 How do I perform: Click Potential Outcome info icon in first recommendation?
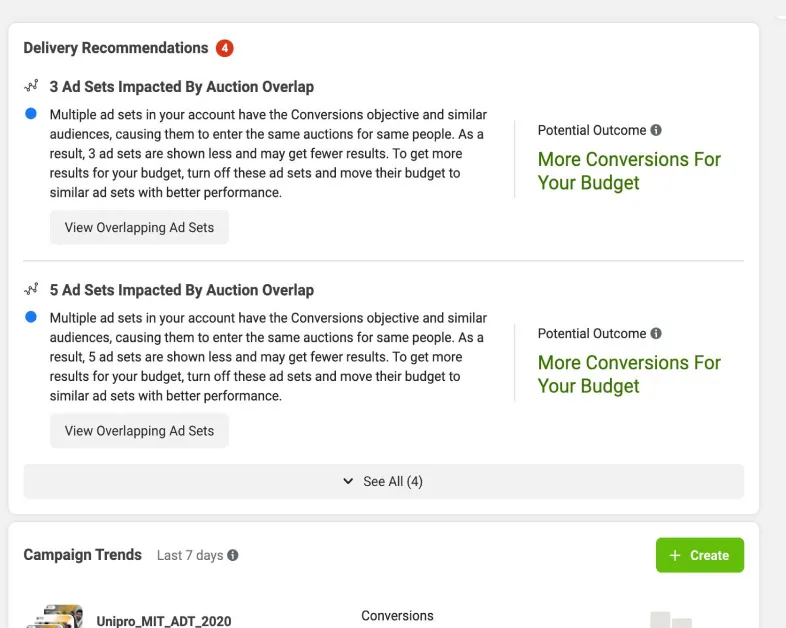click(x=656, y=130)
